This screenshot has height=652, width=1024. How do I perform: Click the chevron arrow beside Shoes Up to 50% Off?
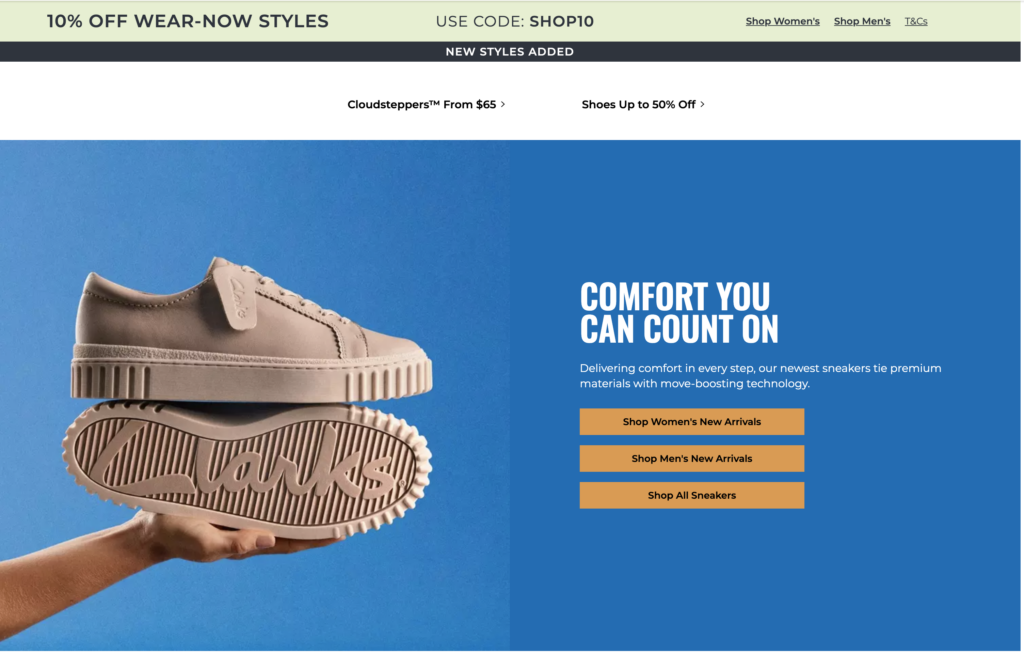pyautogui.click(x=703, y=105)
